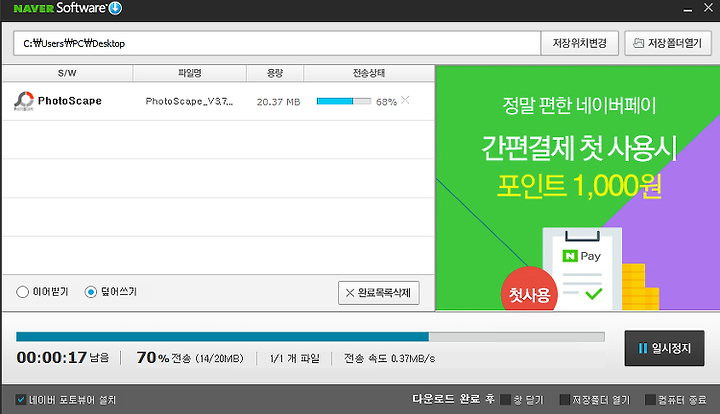Click the C:\Users\PC\Desktop path field

point(277,44)
